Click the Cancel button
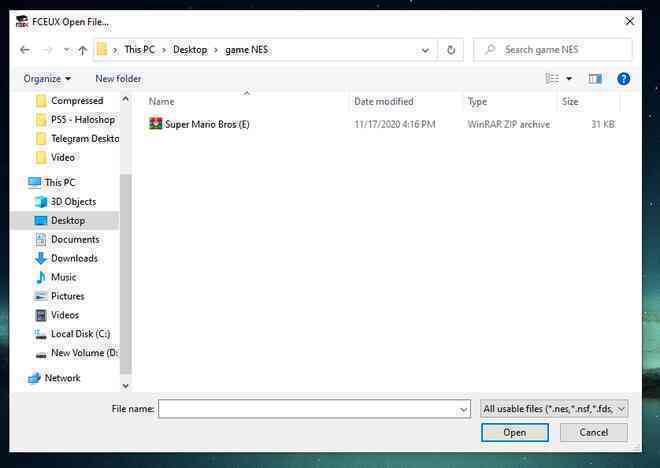 pyautogui.click(x=593, y=433)
